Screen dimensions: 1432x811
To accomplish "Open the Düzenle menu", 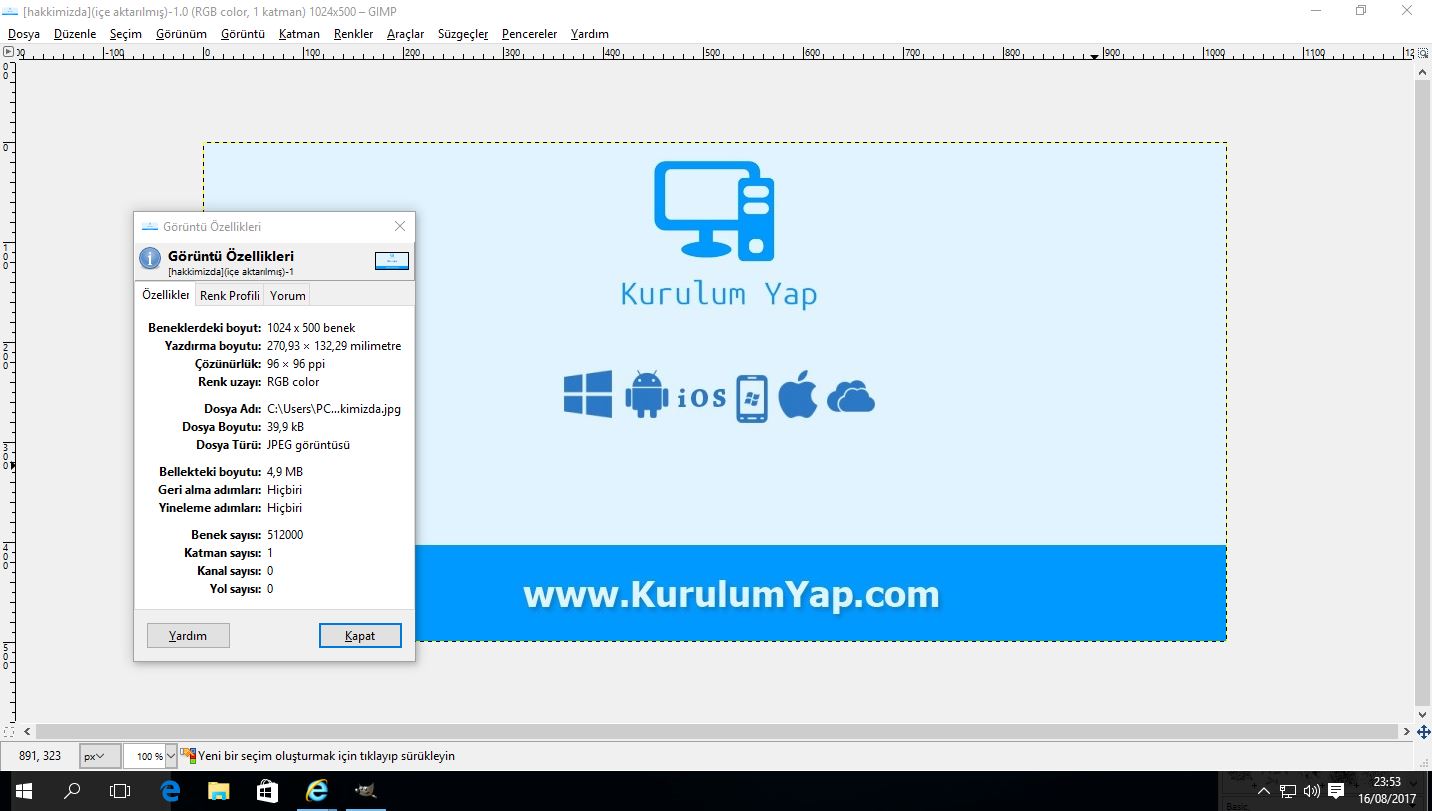I will point(75,34).
